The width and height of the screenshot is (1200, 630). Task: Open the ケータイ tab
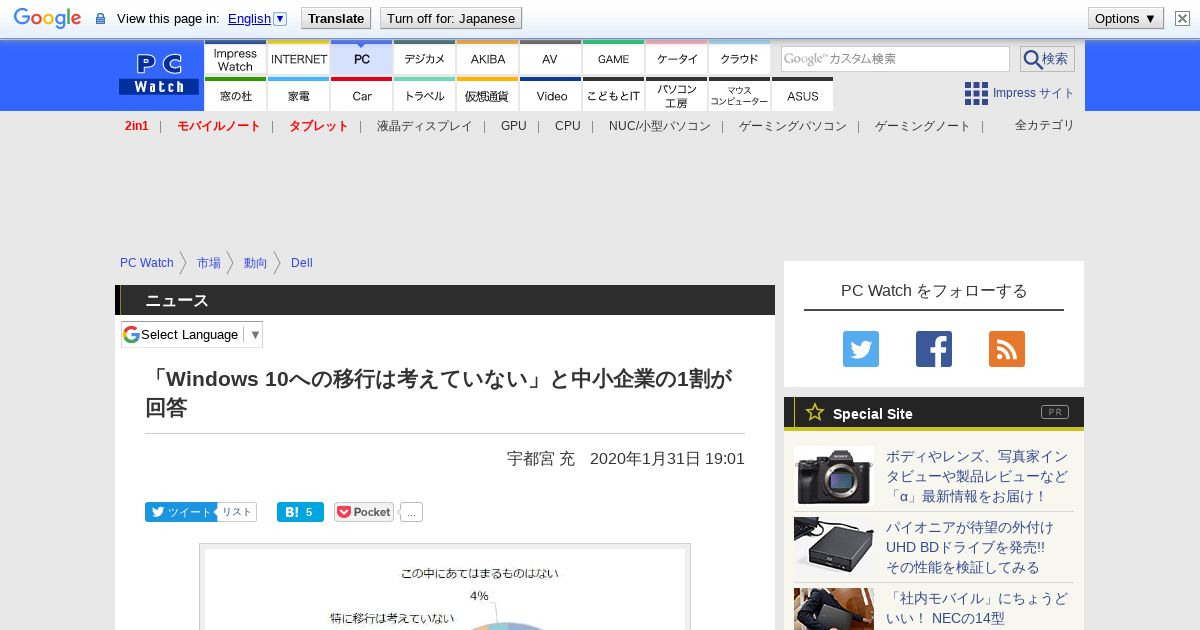tap(677, 59)
